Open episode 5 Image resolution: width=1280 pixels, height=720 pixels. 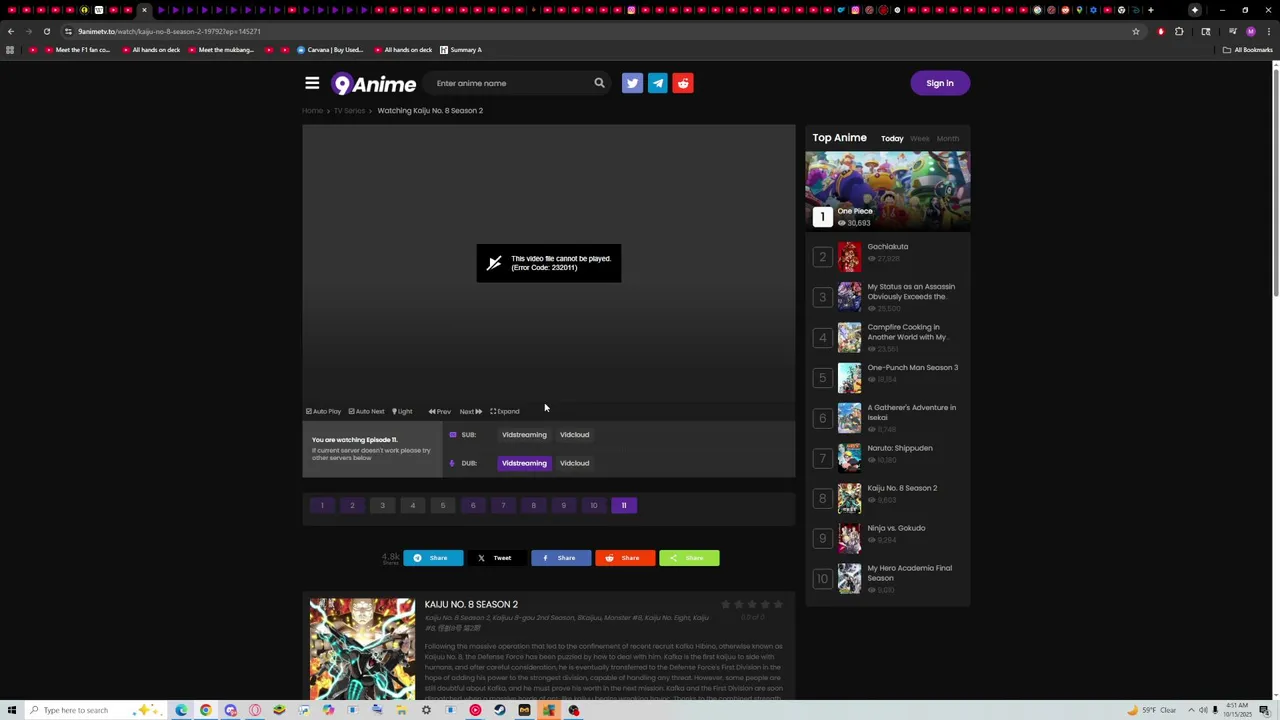(443, 505)
